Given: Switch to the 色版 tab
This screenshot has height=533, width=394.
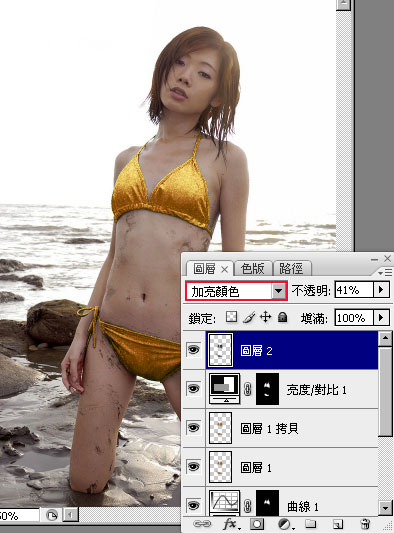Looking at the screenshot, I should 253,268.
